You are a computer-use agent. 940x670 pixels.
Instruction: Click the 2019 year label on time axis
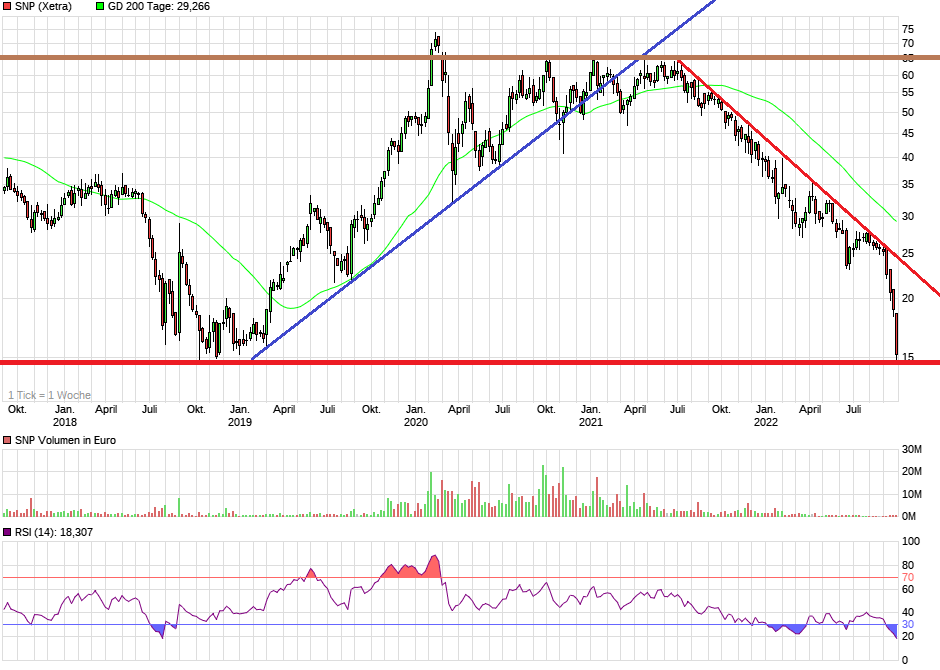pyautogui.click(x=240, y=422)
